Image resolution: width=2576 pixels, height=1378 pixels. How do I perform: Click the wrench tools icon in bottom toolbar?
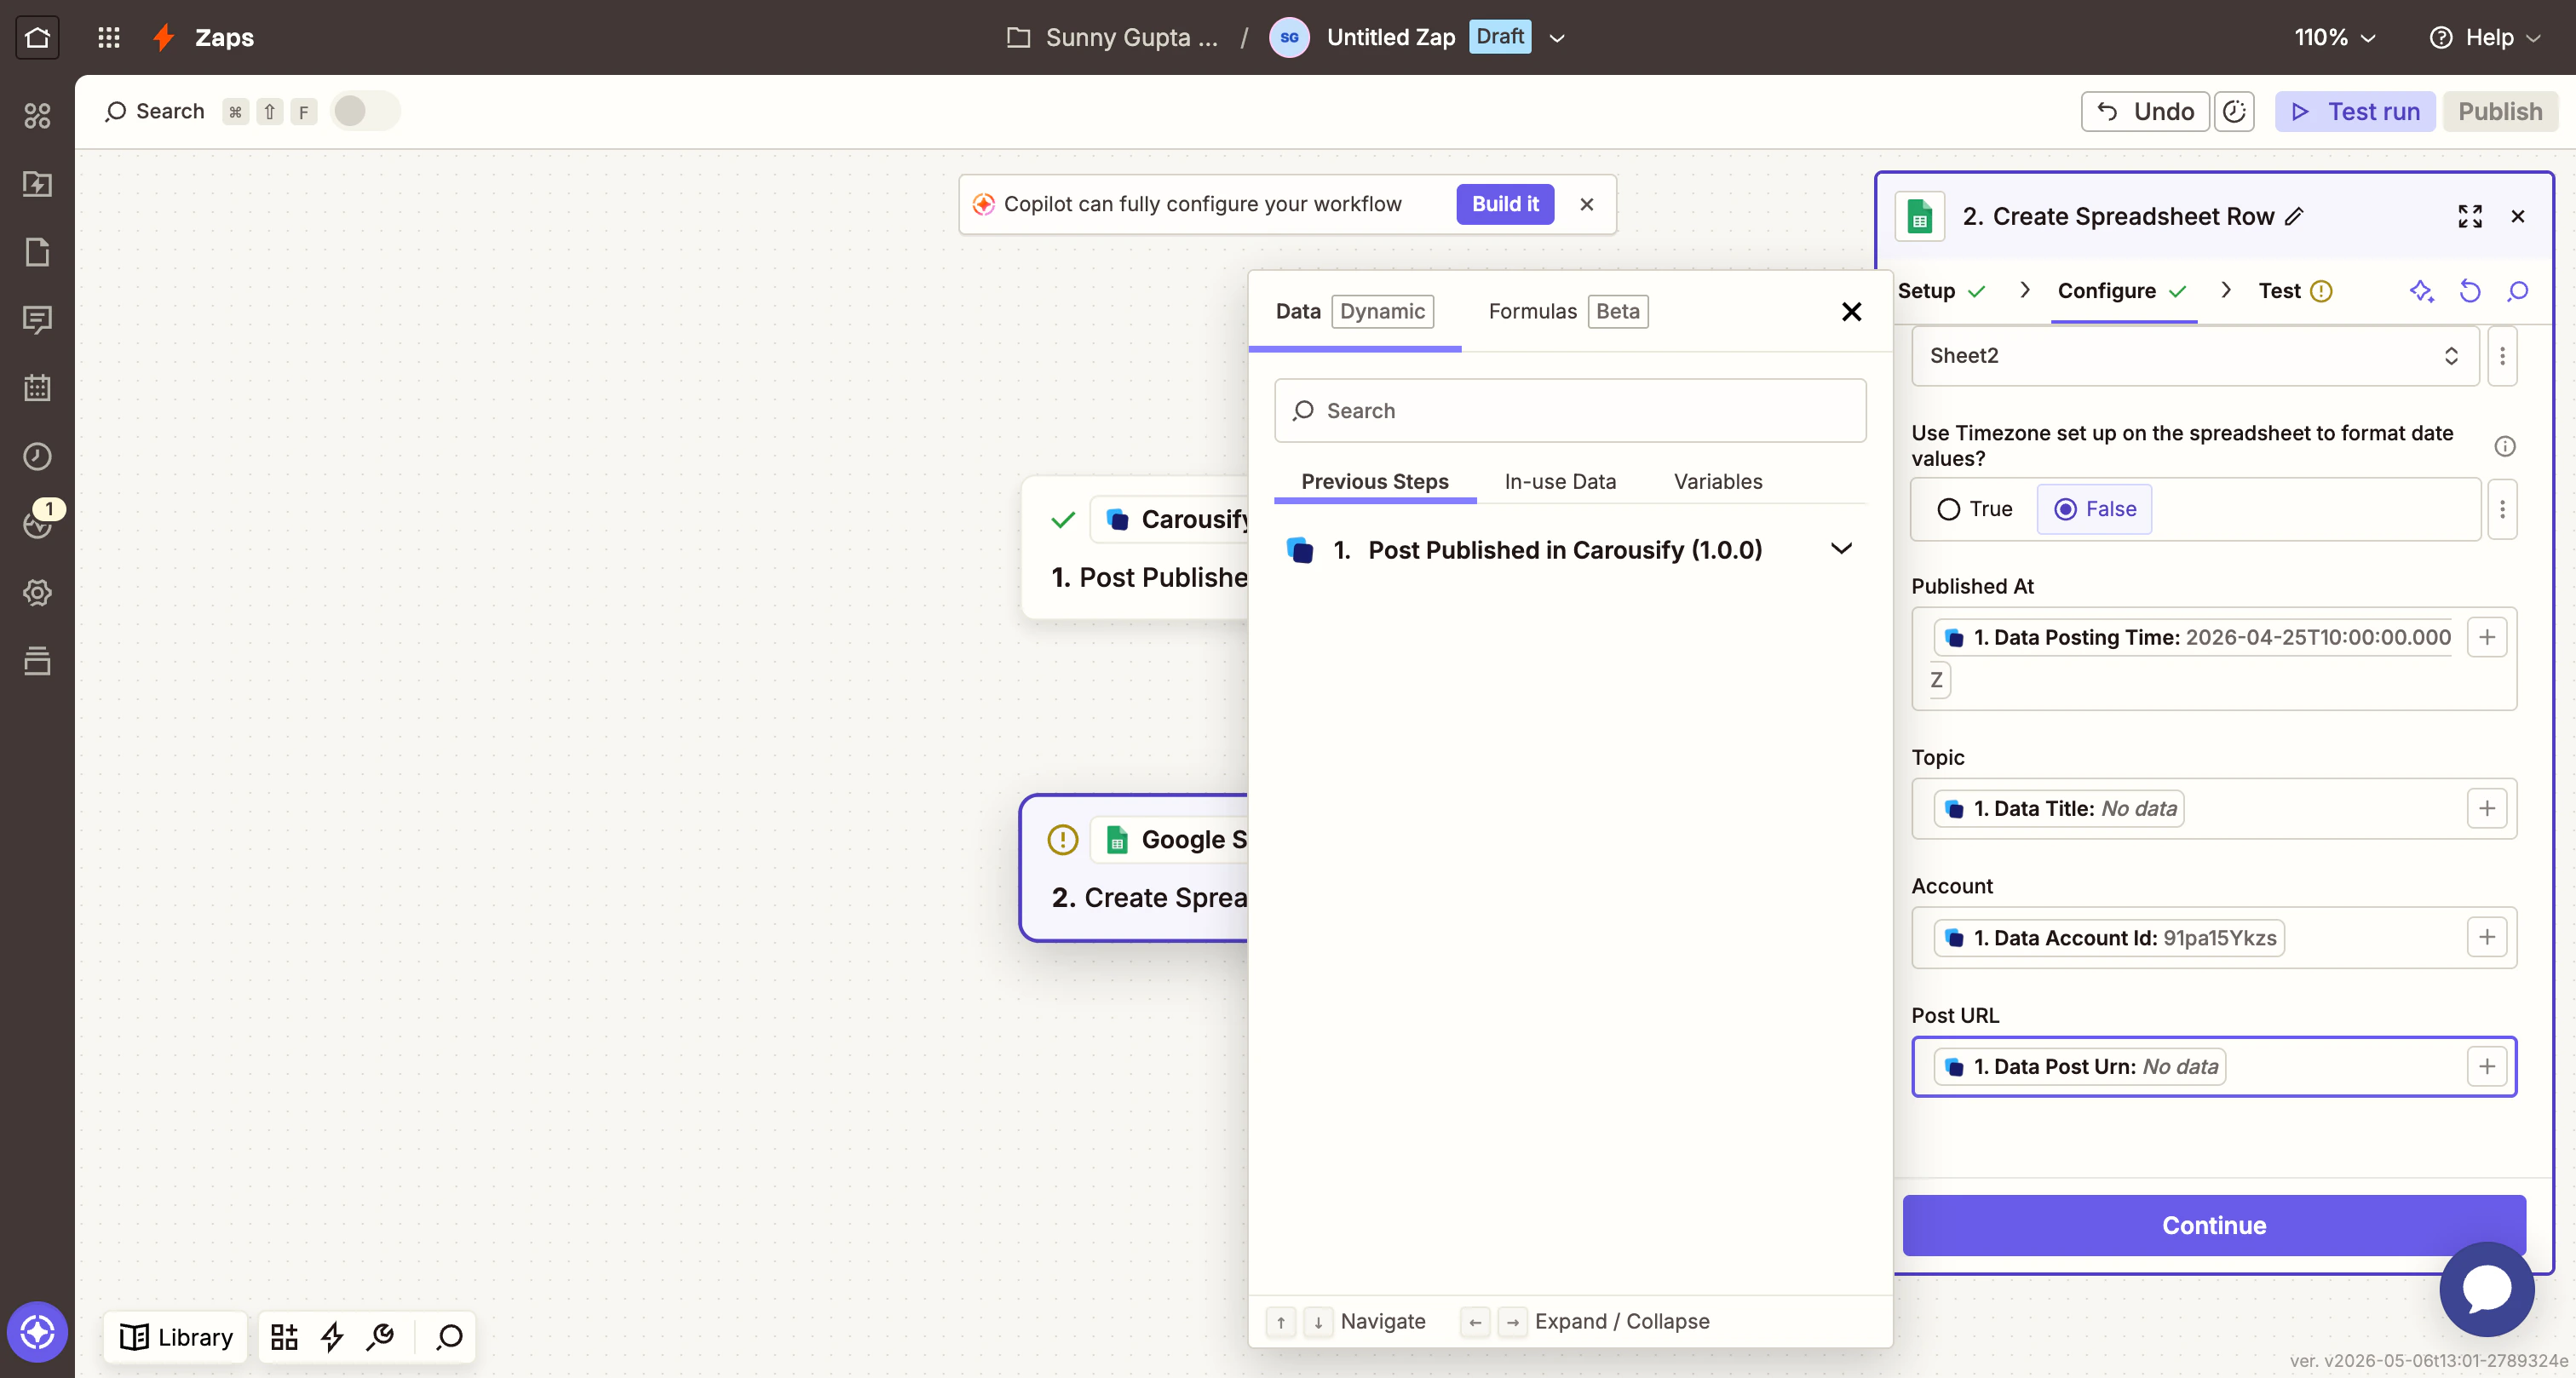381,1336
